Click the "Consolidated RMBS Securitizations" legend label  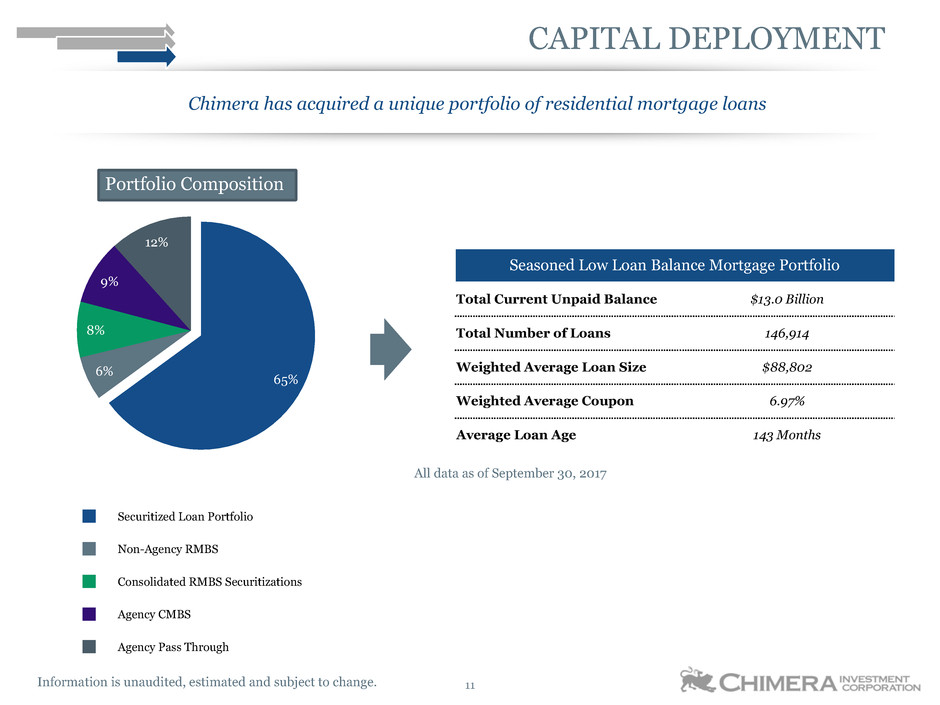pos(210,582)
